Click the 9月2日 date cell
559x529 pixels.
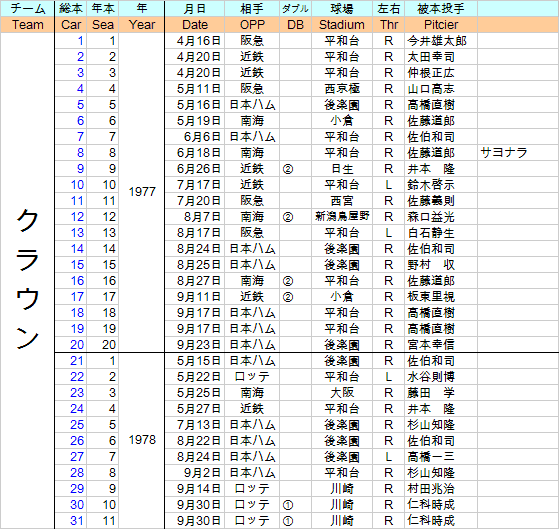[195, 473]
